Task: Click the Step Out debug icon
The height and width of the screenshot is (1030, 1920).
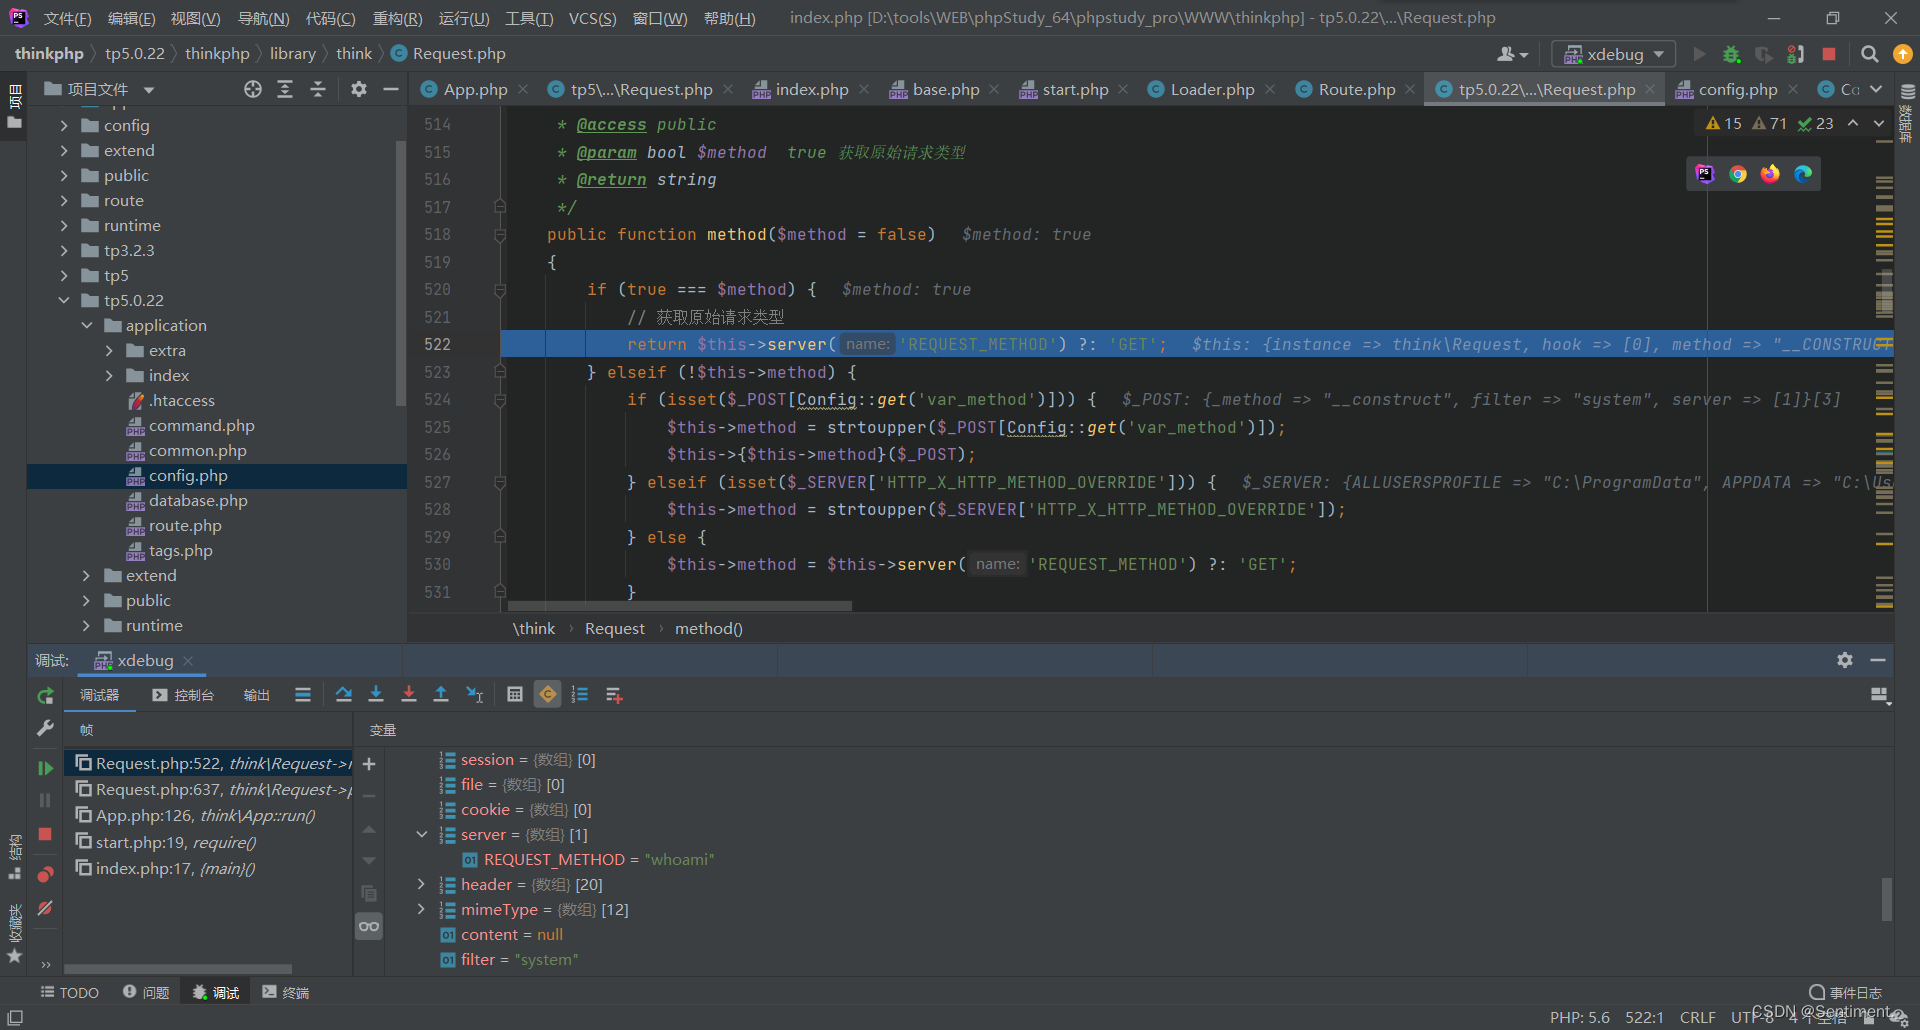Action: click(441, 695)
